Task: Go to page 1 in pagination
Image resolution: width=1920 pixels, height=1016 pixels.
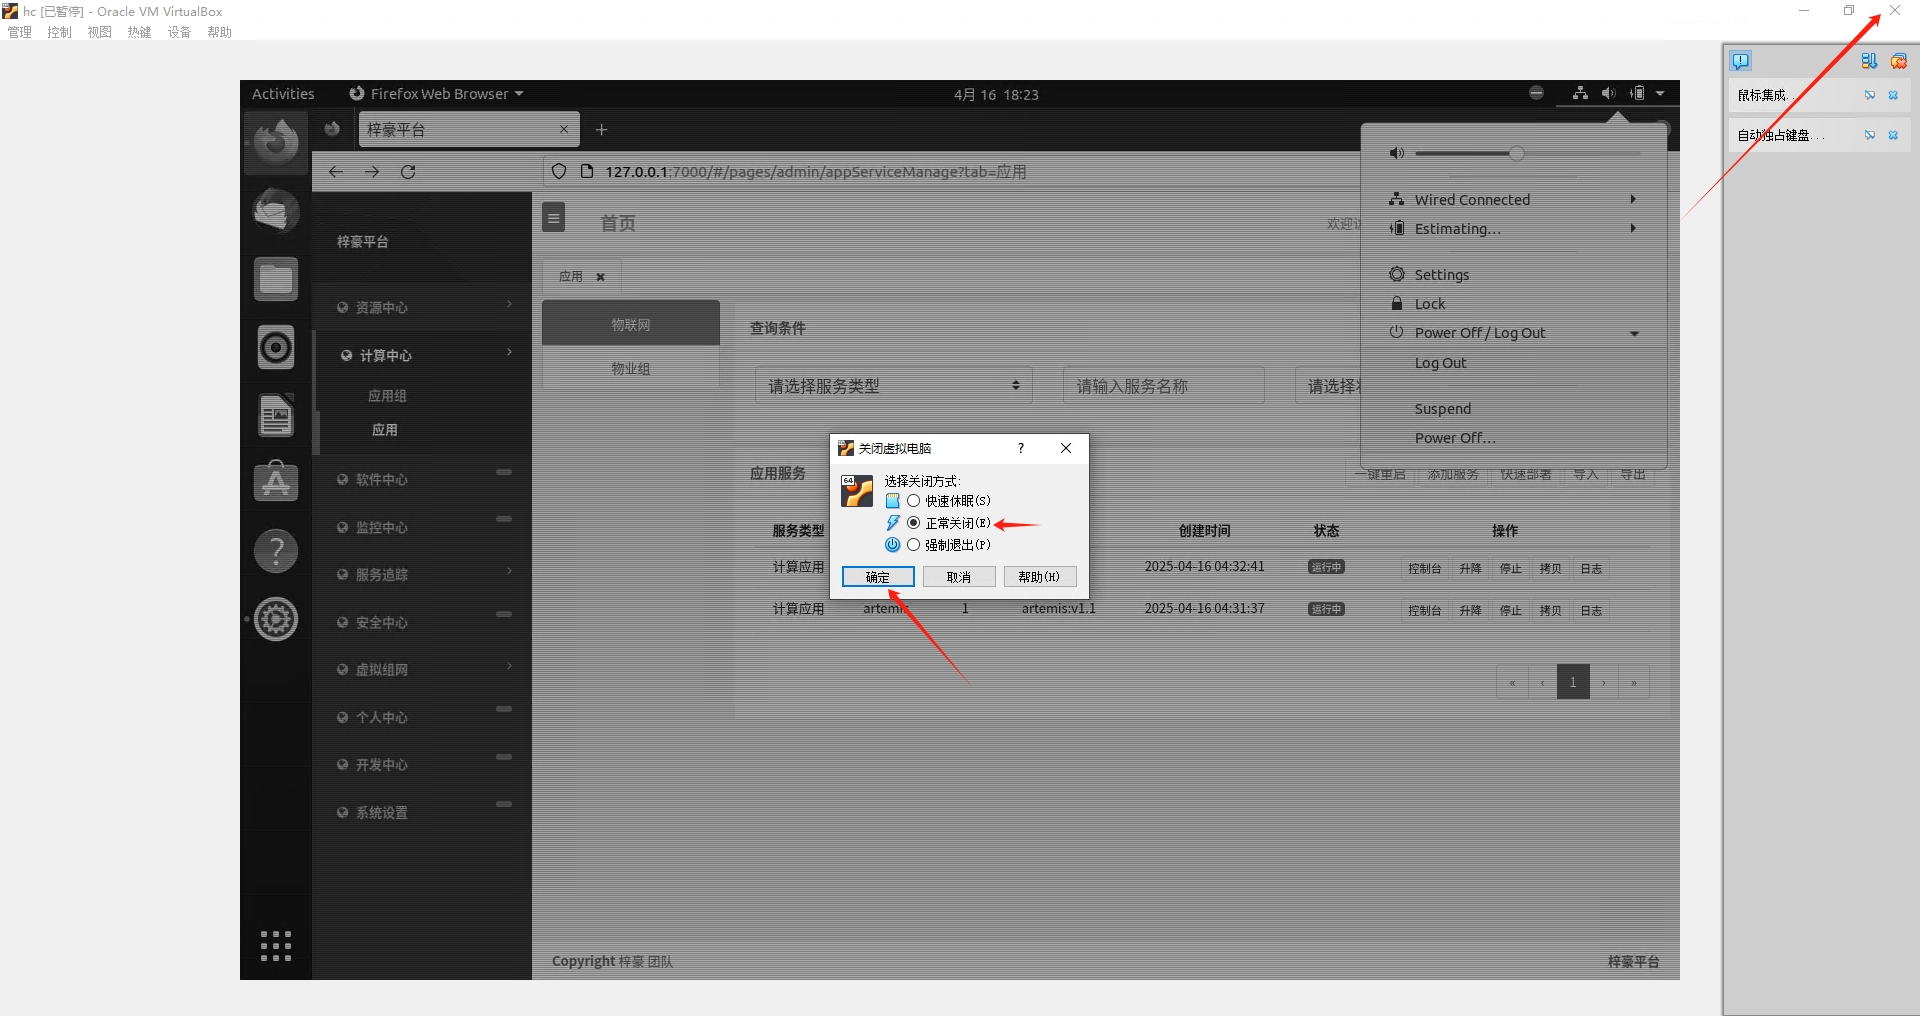Action: tap(1573, 682)
